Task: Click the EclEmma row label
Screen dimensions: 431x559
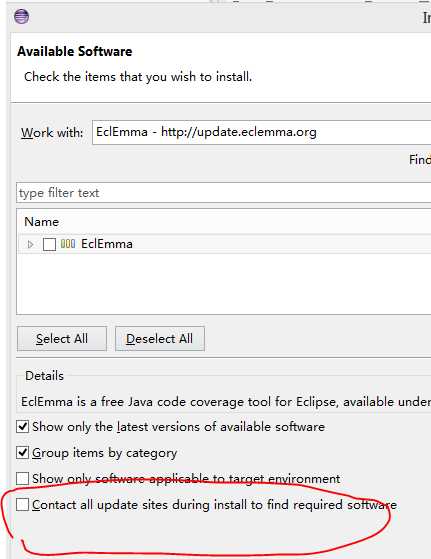Action: coord(107,244)
